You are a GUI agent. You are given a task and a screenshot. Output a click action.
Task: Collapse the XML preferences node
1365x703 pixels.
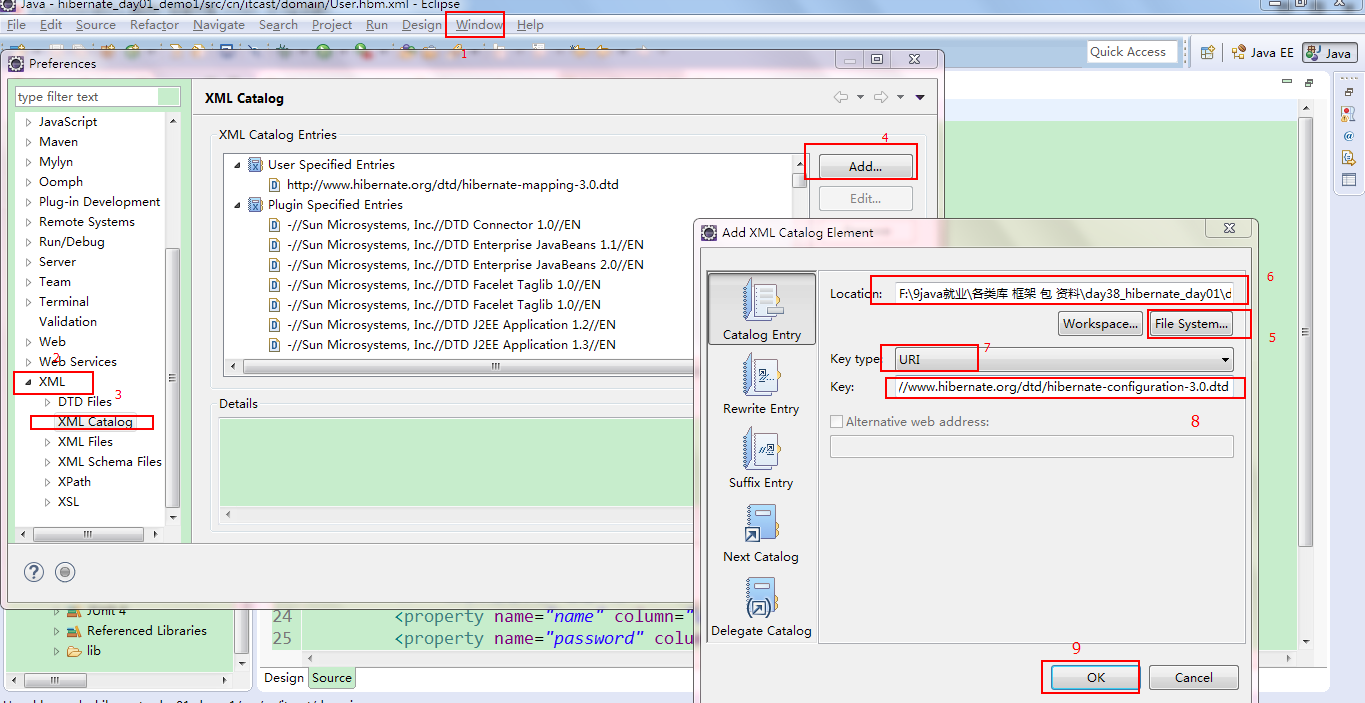point(28,382)
